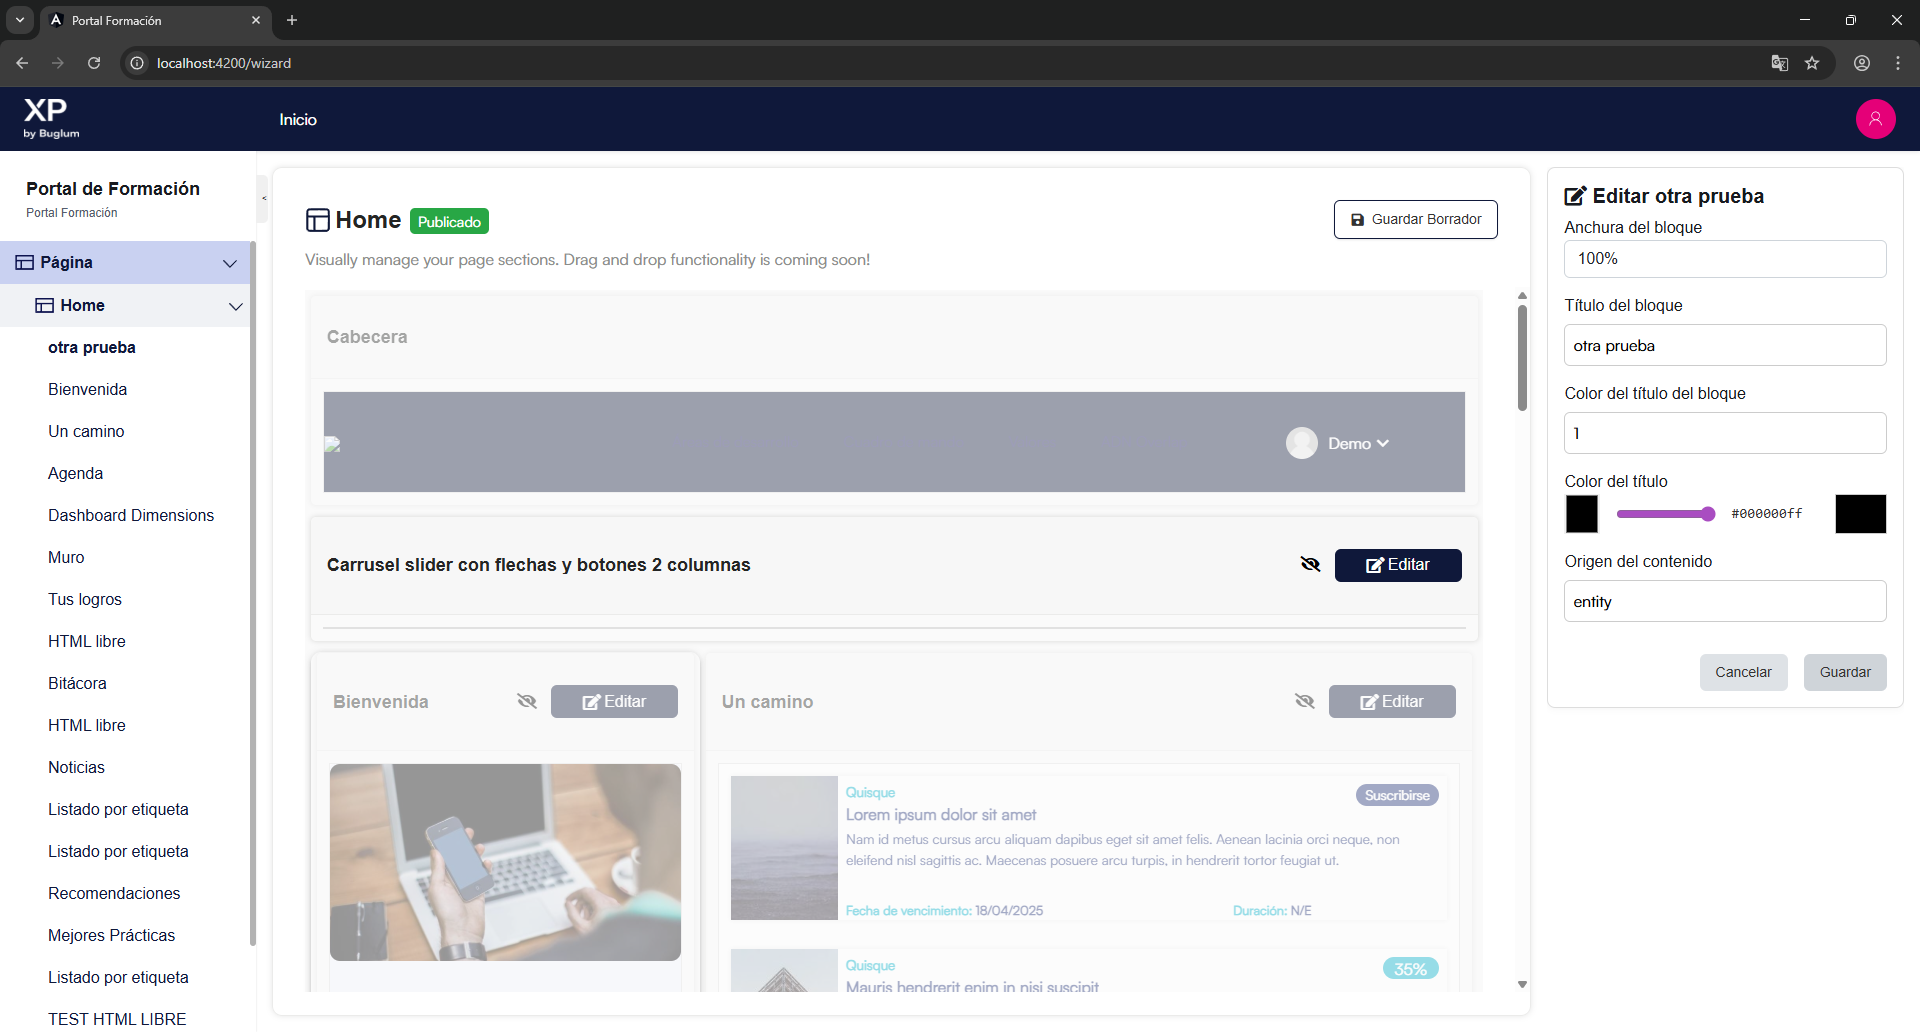This screenshot has height=1032, width=1920.
Task: Click the purple opacity slider
Action: (1666, 514)
